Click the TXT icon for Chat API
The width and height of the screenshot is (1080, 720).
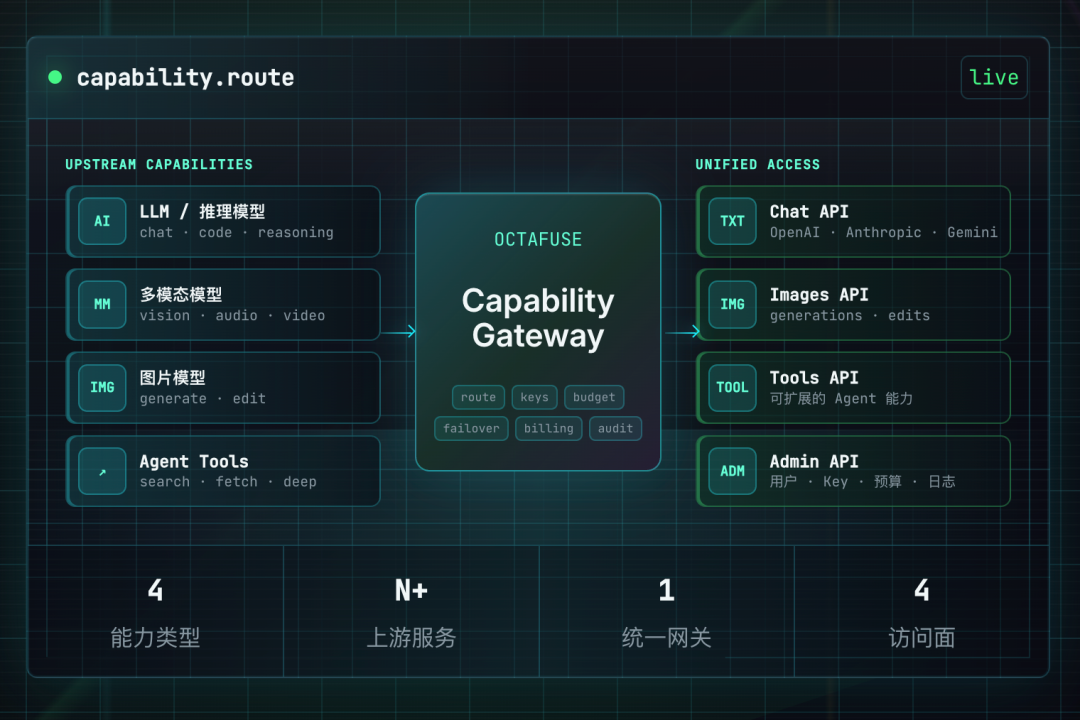tap(732, 221)
